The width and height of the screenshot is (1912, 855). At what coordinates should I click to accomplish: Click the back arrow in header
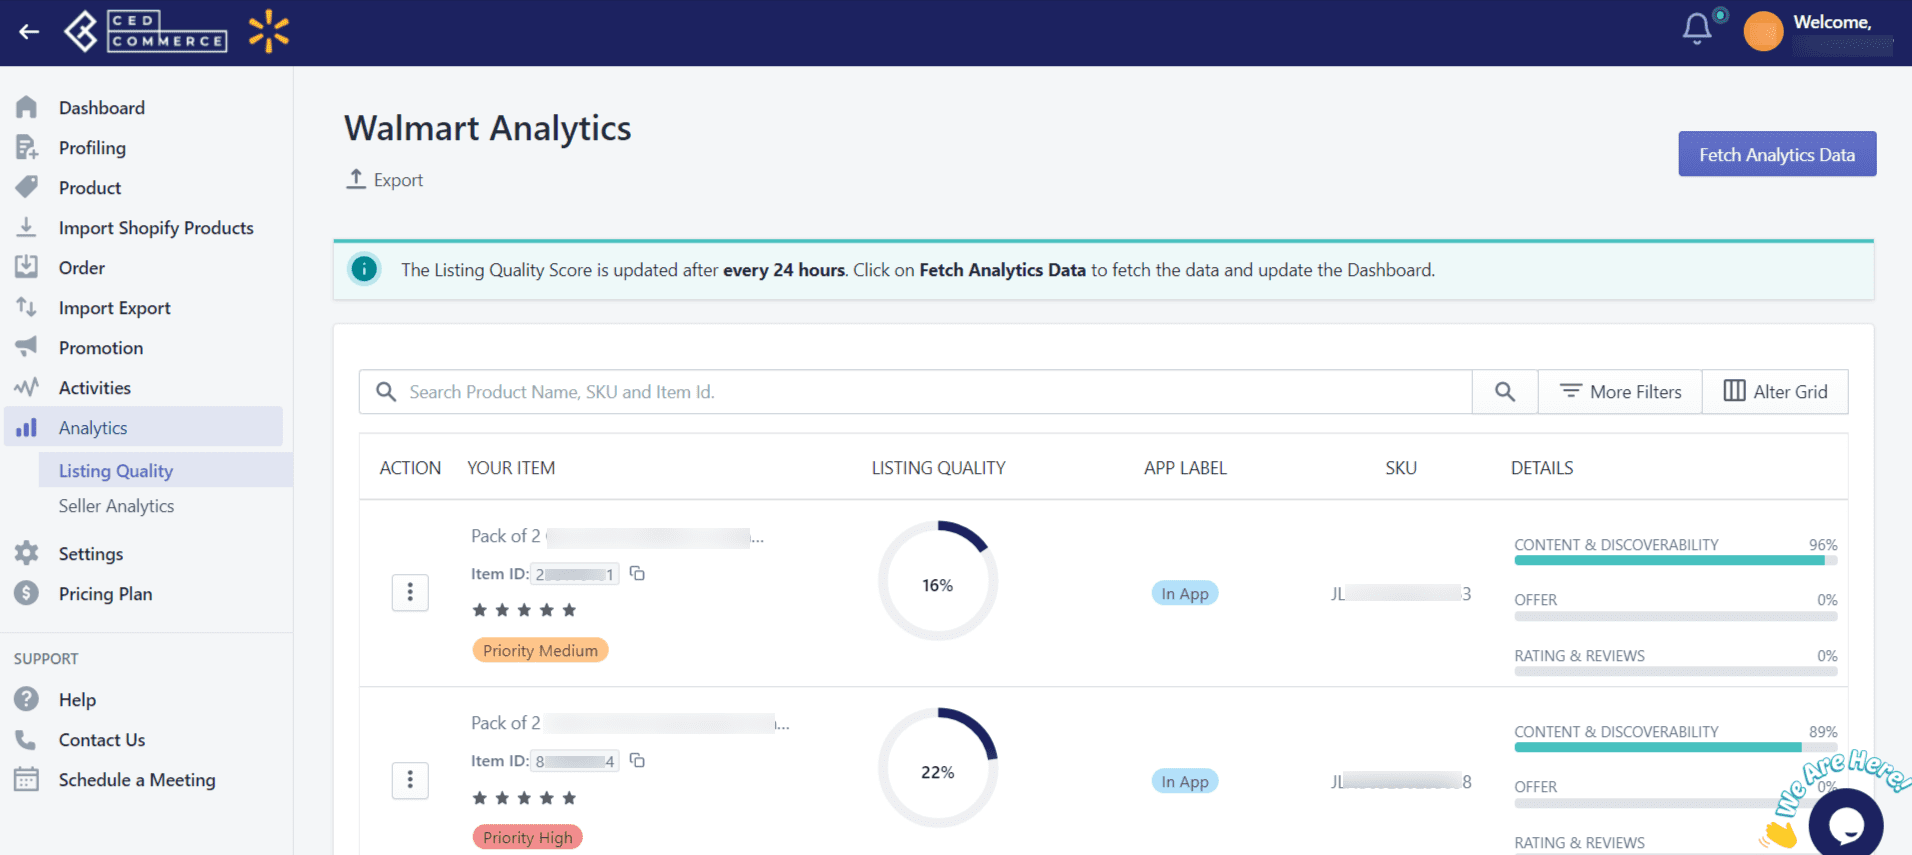29,32
